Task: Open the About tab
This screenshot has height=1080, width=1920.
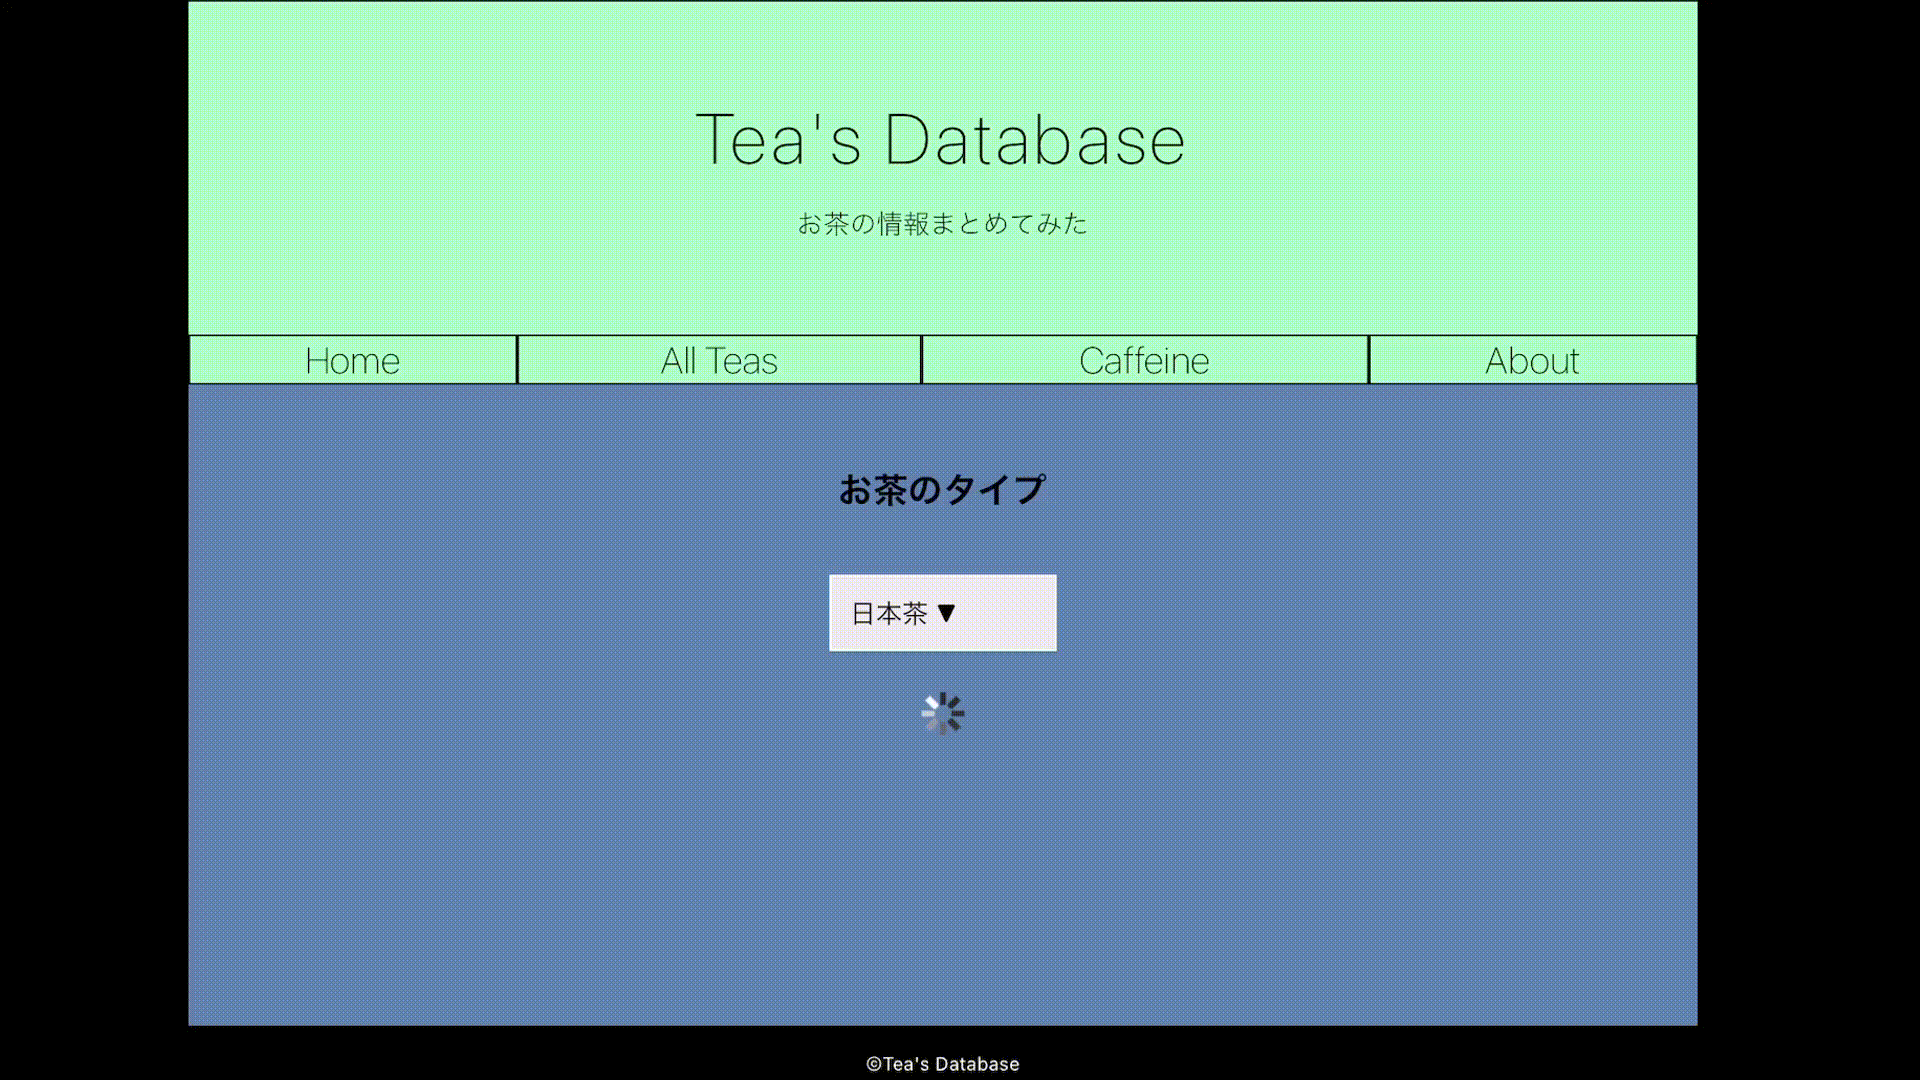Action: point(1532,361)
